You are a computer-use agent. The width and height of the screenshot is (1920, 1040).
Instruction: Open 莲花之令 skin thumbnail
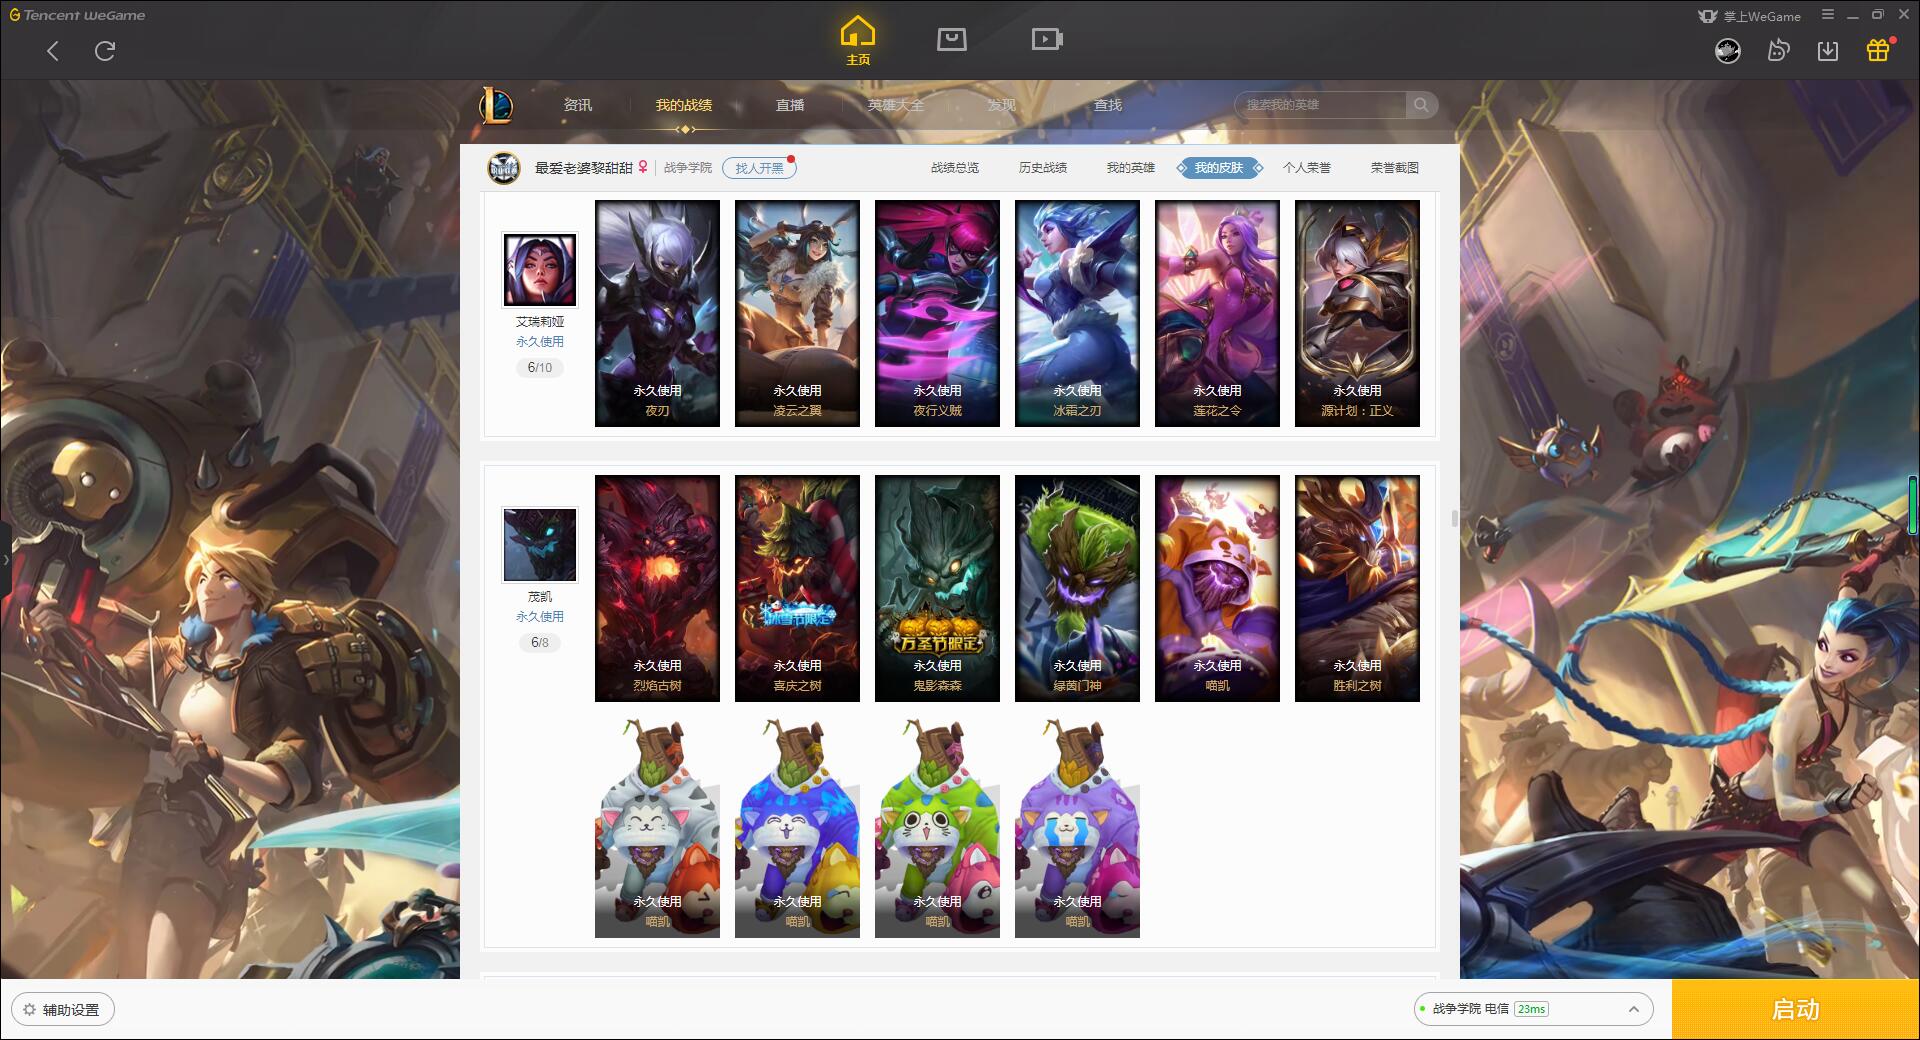(x=1217, y=313)
